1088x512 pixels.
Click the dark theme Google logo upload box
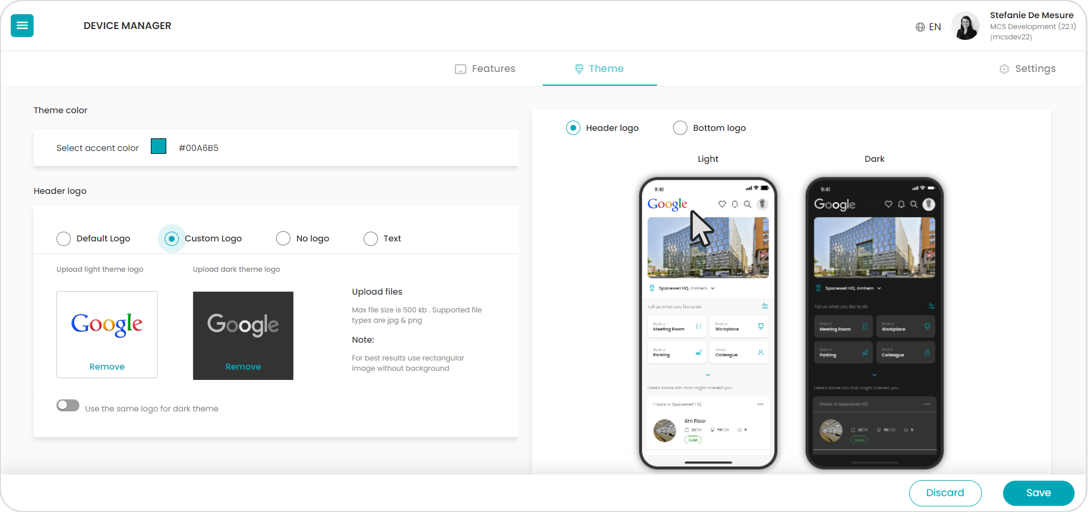243,335
